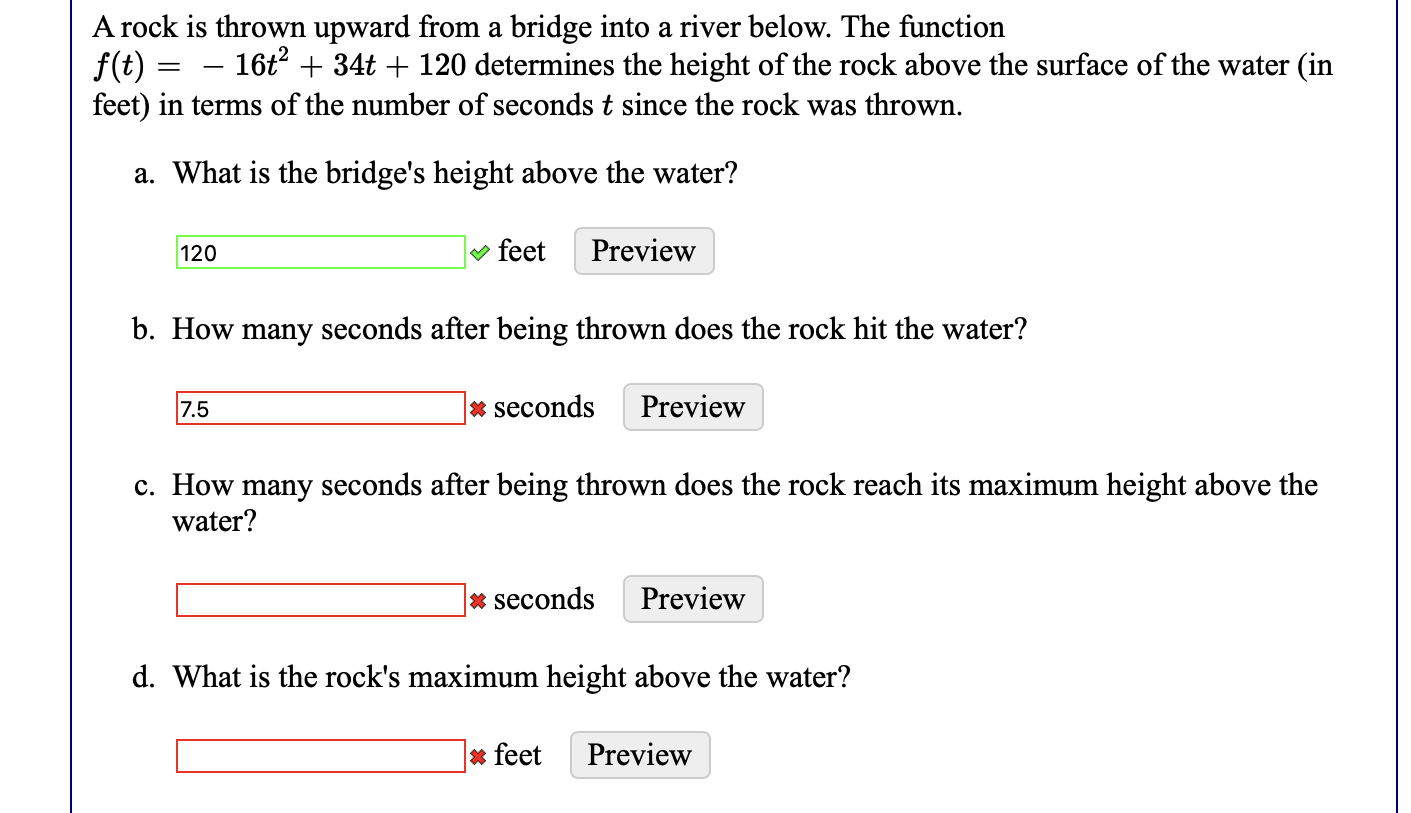
Task: Click the error icon after the seconds field in part c
Action: (478, 599)
